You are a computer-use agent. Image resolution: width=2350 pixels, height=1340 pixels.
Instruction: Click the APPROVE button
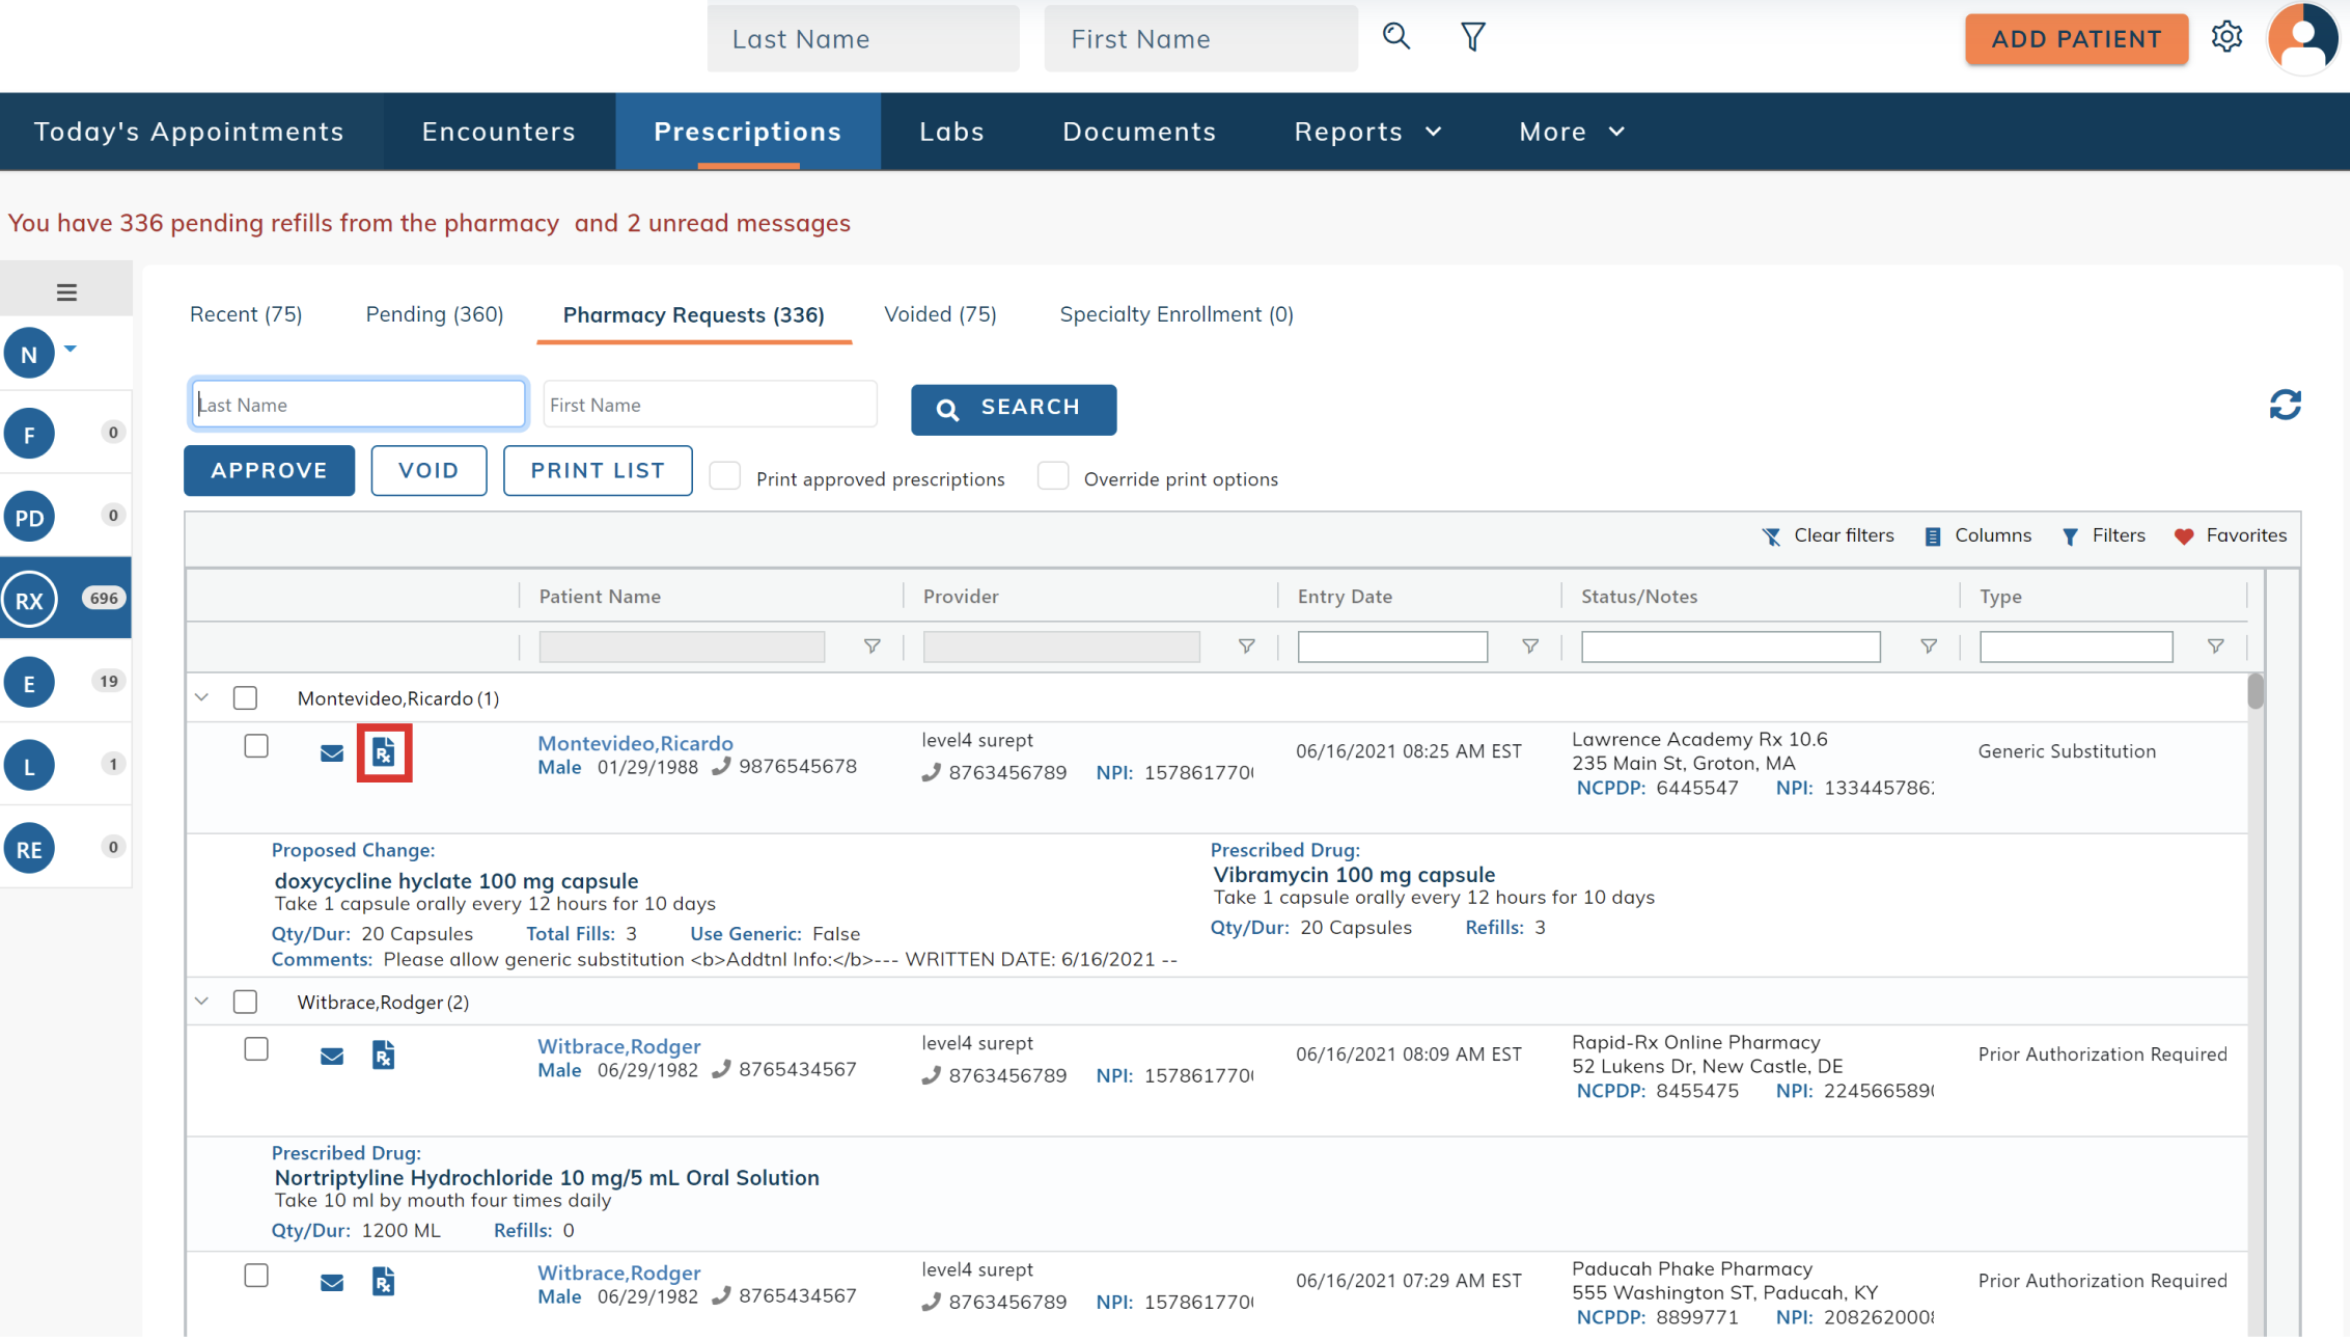click(x=269, y=471)
